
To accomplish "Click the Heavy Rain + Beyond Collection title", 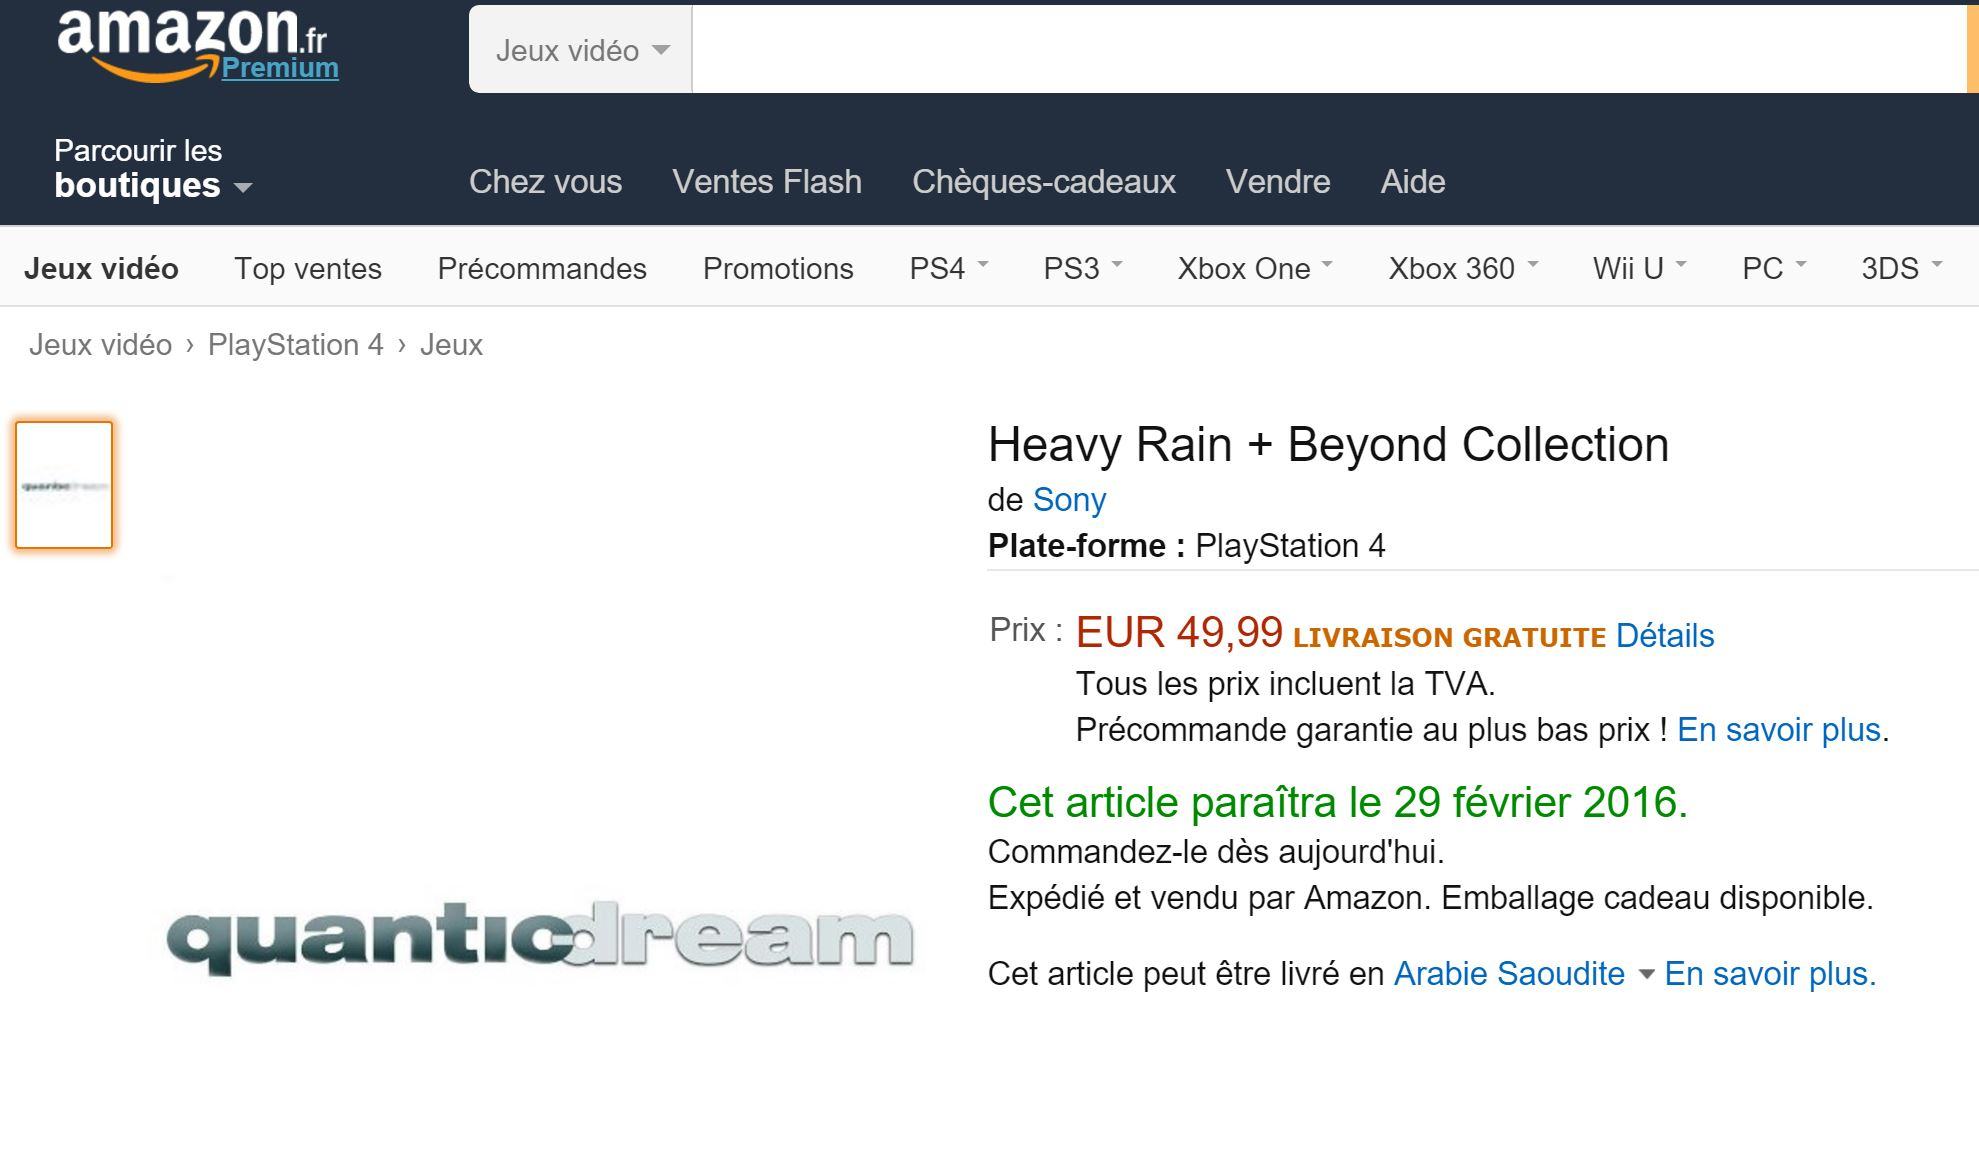I will tap(1328, 445).
